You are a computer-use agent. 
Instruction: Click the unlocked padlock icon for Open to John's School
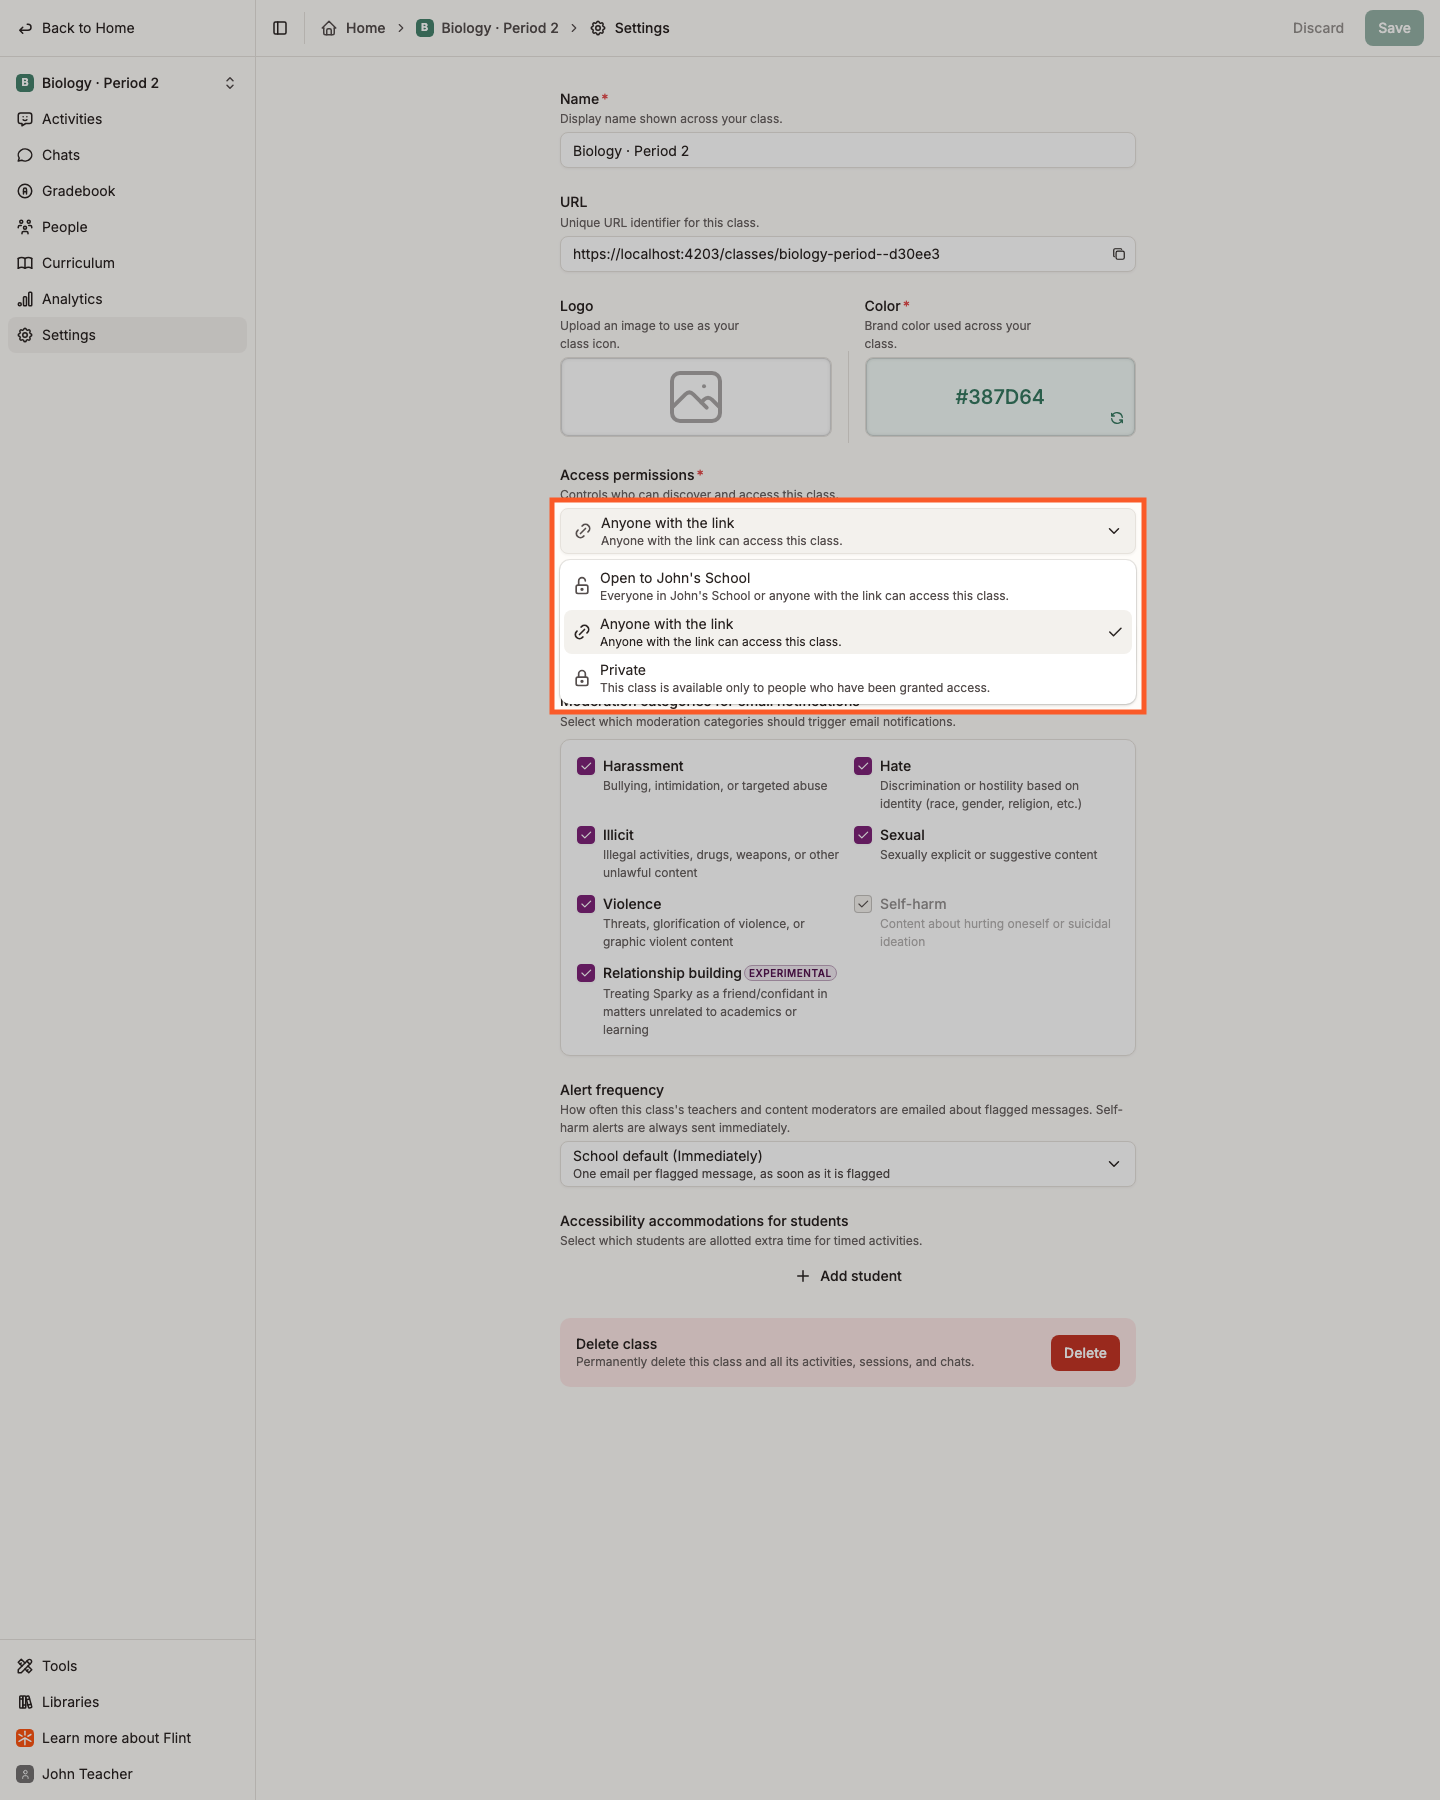click(582, 586)
